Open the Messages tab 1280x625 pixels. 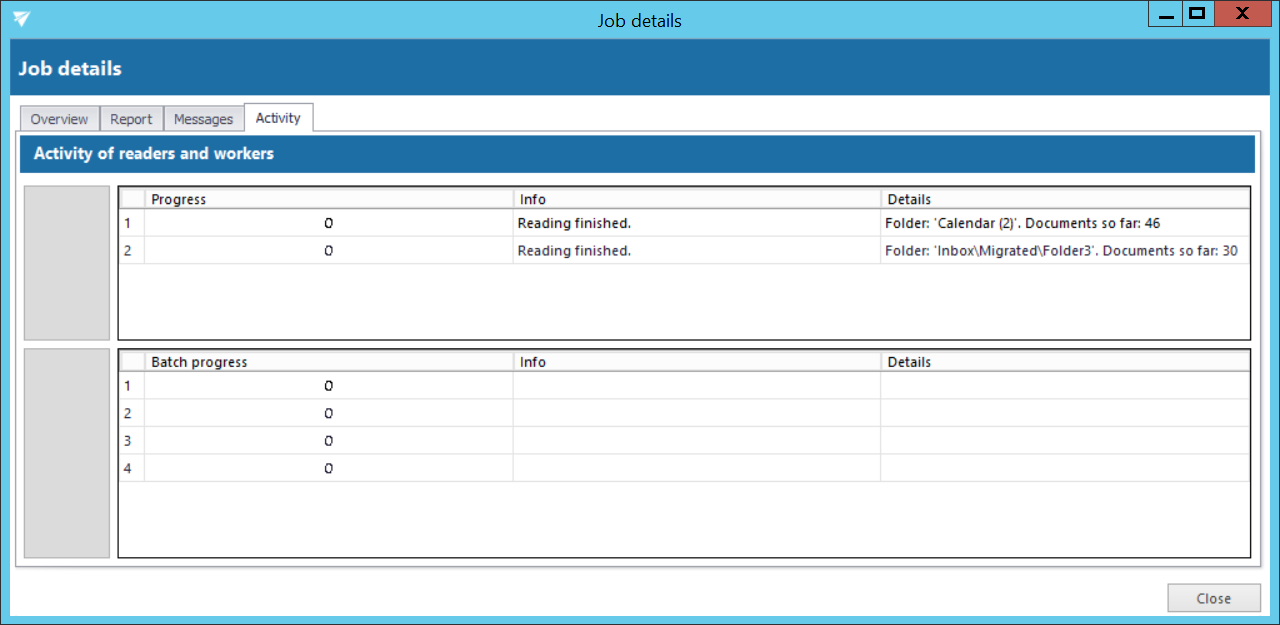coord(203,119)
